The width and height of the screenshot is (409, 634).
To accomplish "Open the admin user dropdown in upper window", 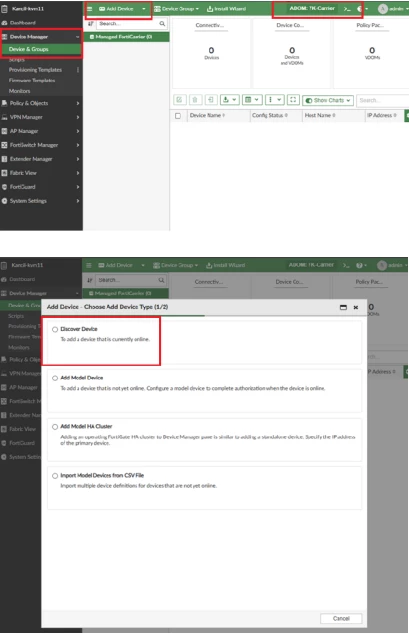I will [393, 8].
